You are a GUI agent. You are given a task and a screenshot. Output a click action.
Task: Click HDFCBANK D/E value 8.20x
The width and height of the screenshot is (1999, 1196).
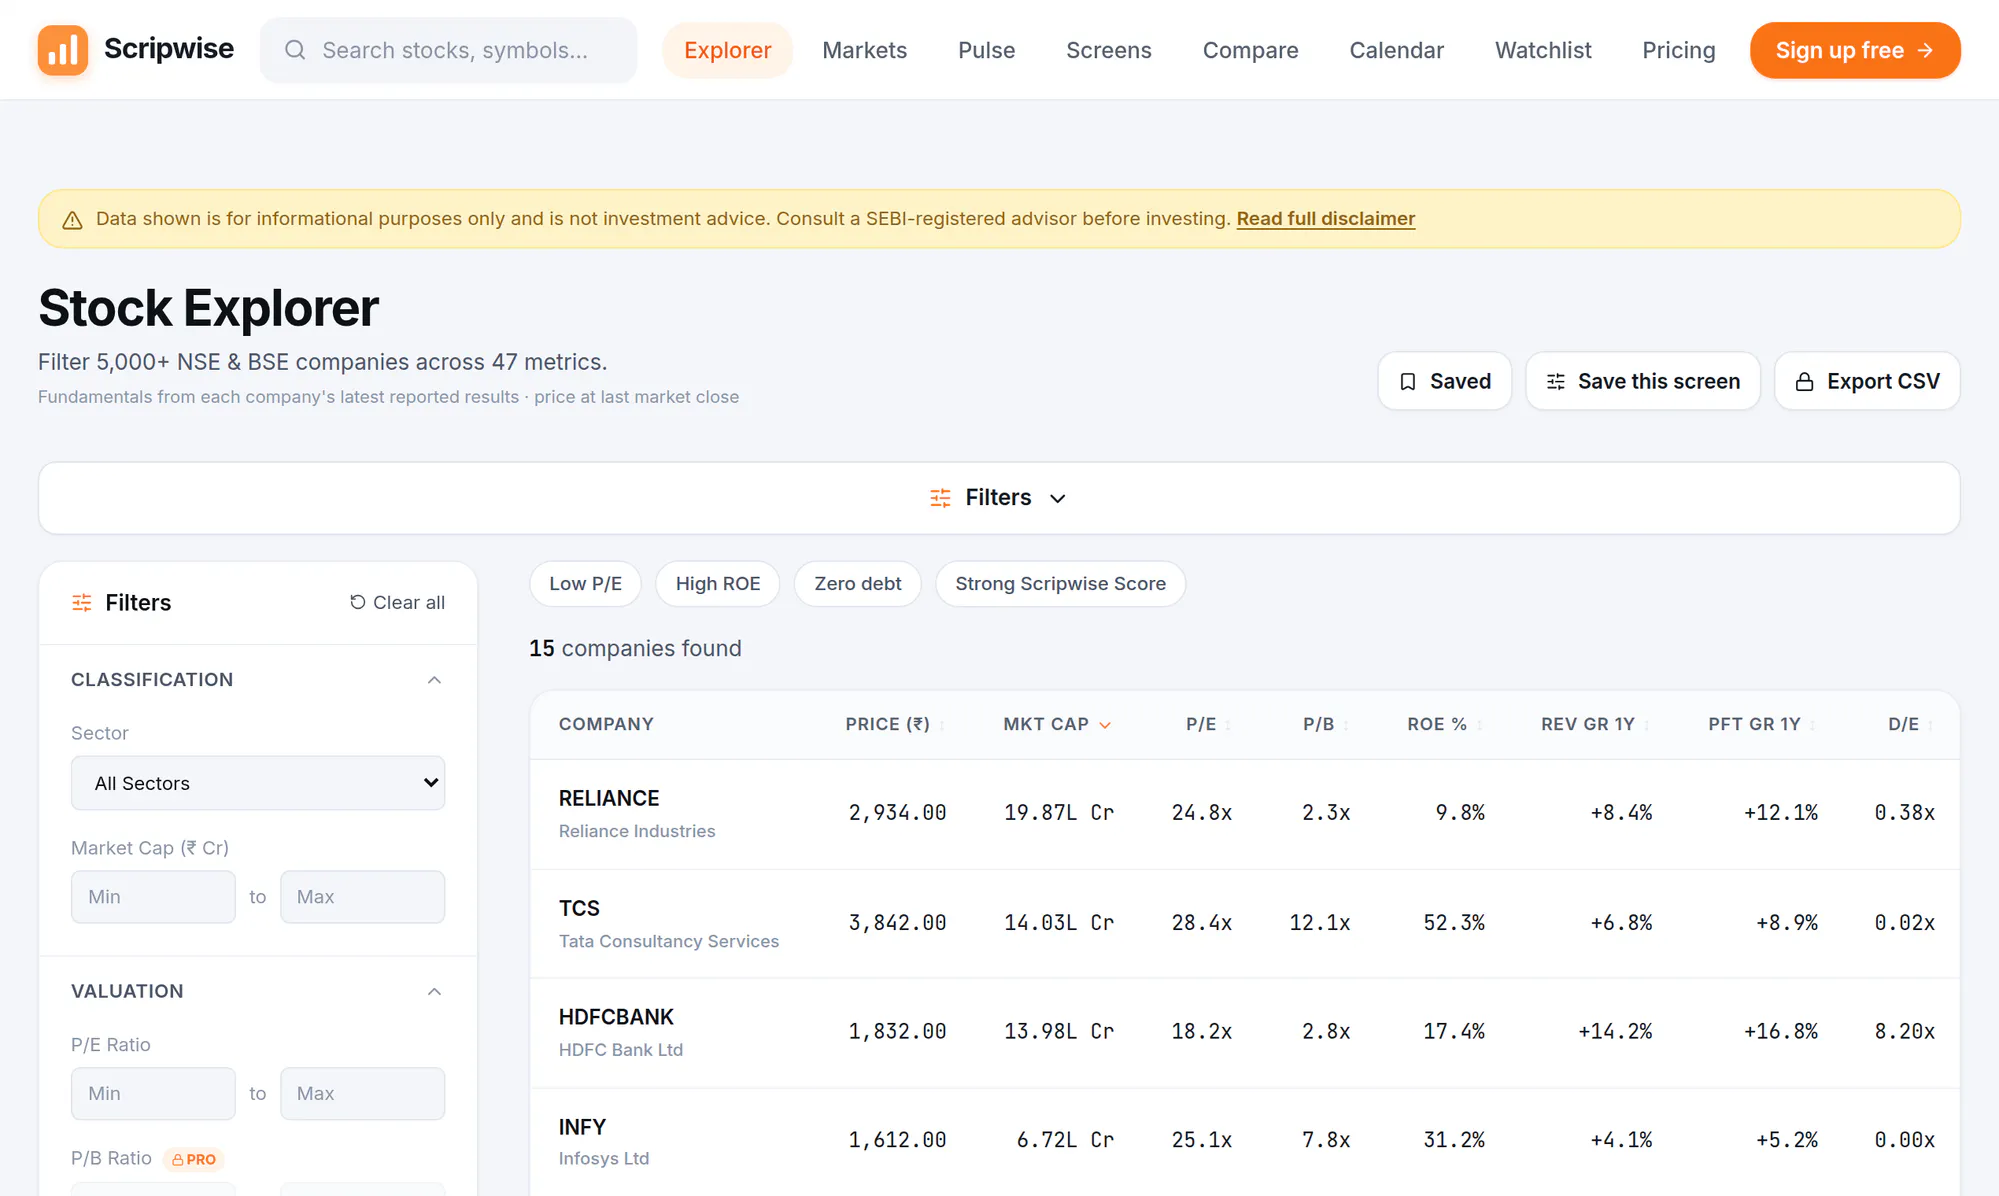[x=1904, y=1032]
